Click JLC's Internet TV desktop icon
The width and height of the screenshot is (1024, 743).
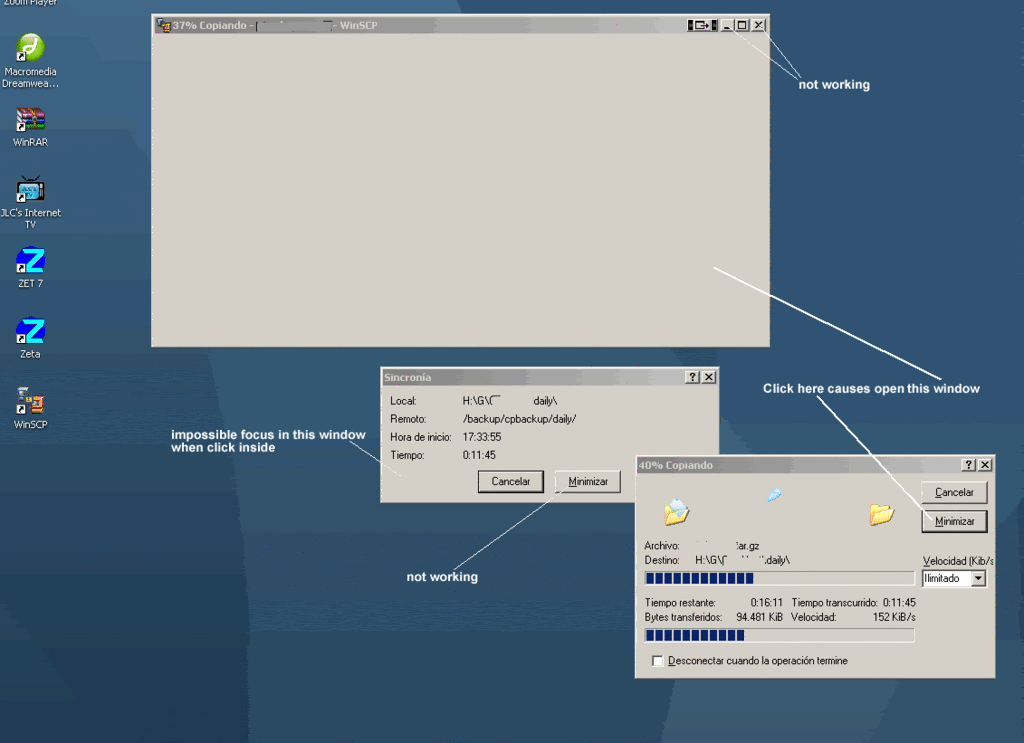click(x=30, y=190)
